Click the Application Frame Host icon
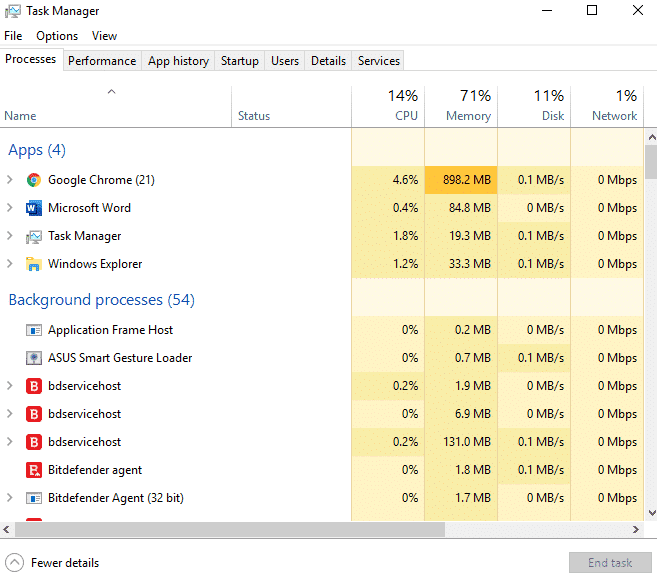The width and height of the screenshot is (657, 584). pos(34,331)
